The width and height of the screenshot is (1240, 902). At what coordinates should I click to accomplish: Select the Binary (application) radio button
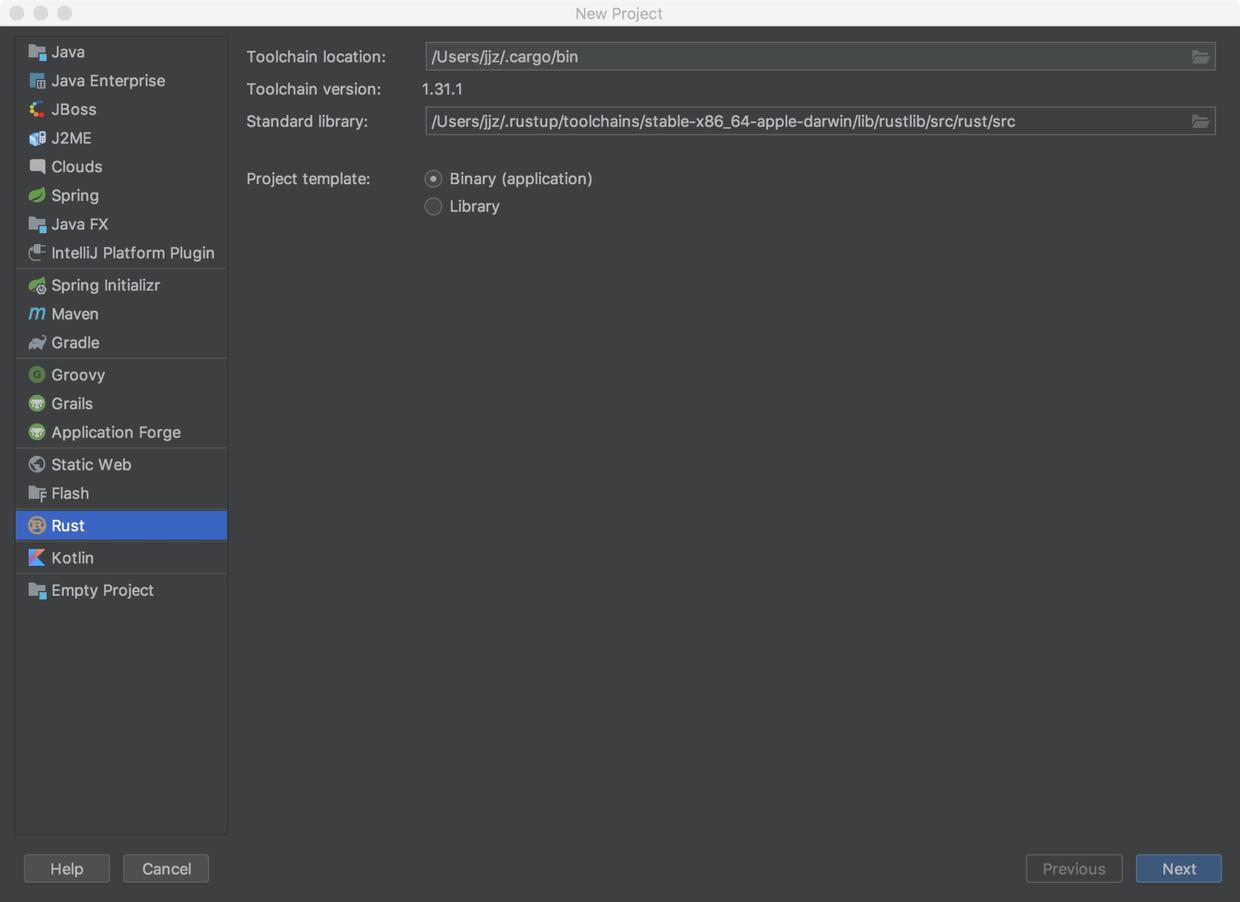[x=433, y=178]
